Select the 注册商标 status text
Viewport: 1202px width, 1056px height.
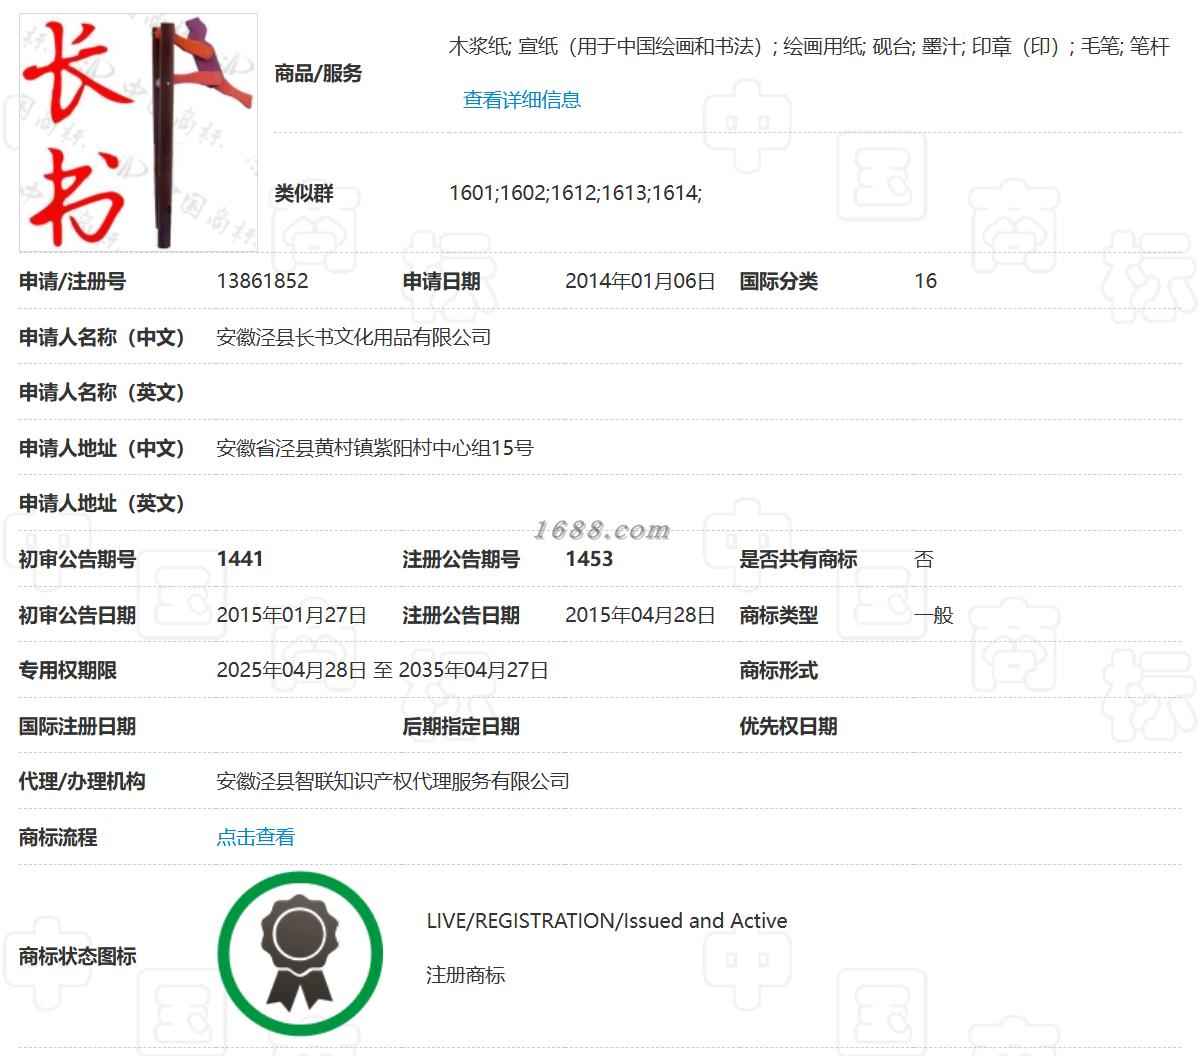[466, 975]
